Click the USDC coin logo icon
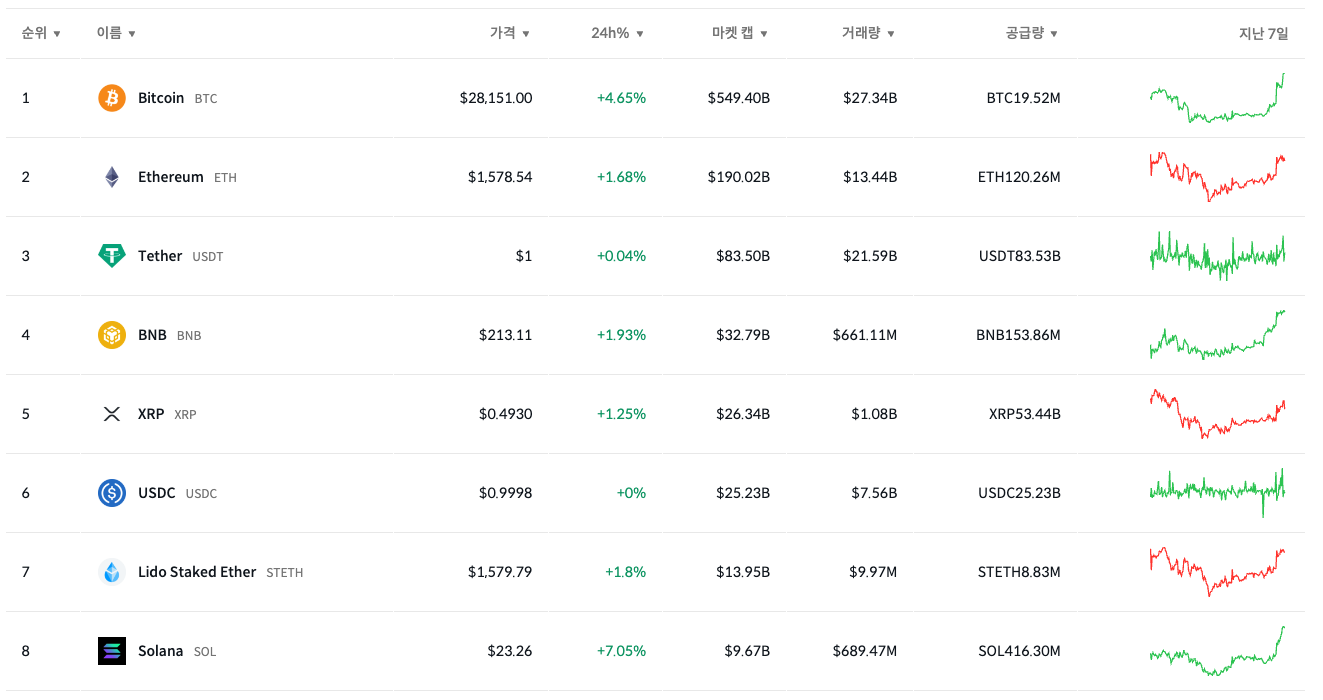Viewport: 1323px width, 700px height. (112, 493)
